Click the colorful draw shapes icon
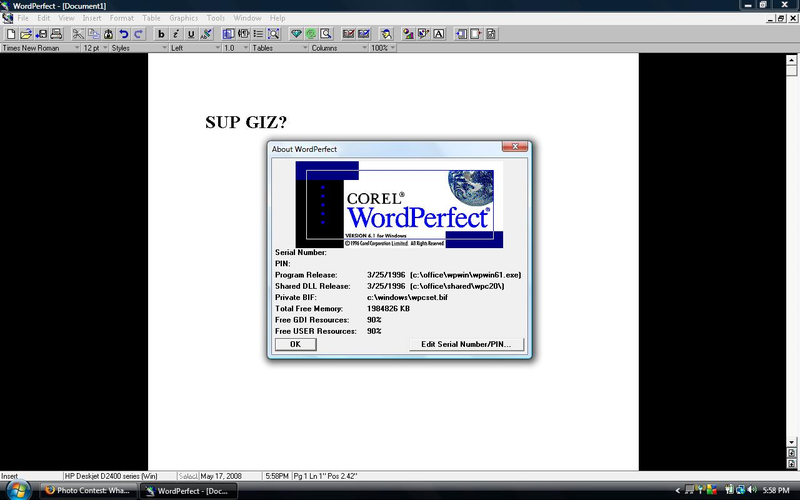The image size is (800, 500). 408,34
